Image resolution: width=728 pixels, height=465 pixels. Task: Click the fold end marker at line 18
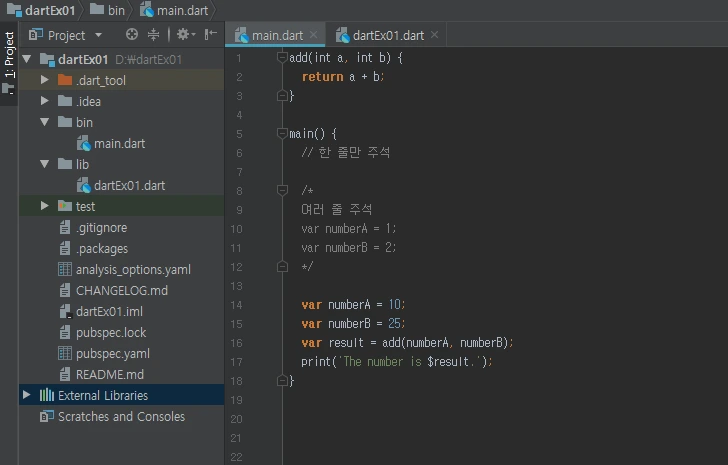[x=282, y=381]
